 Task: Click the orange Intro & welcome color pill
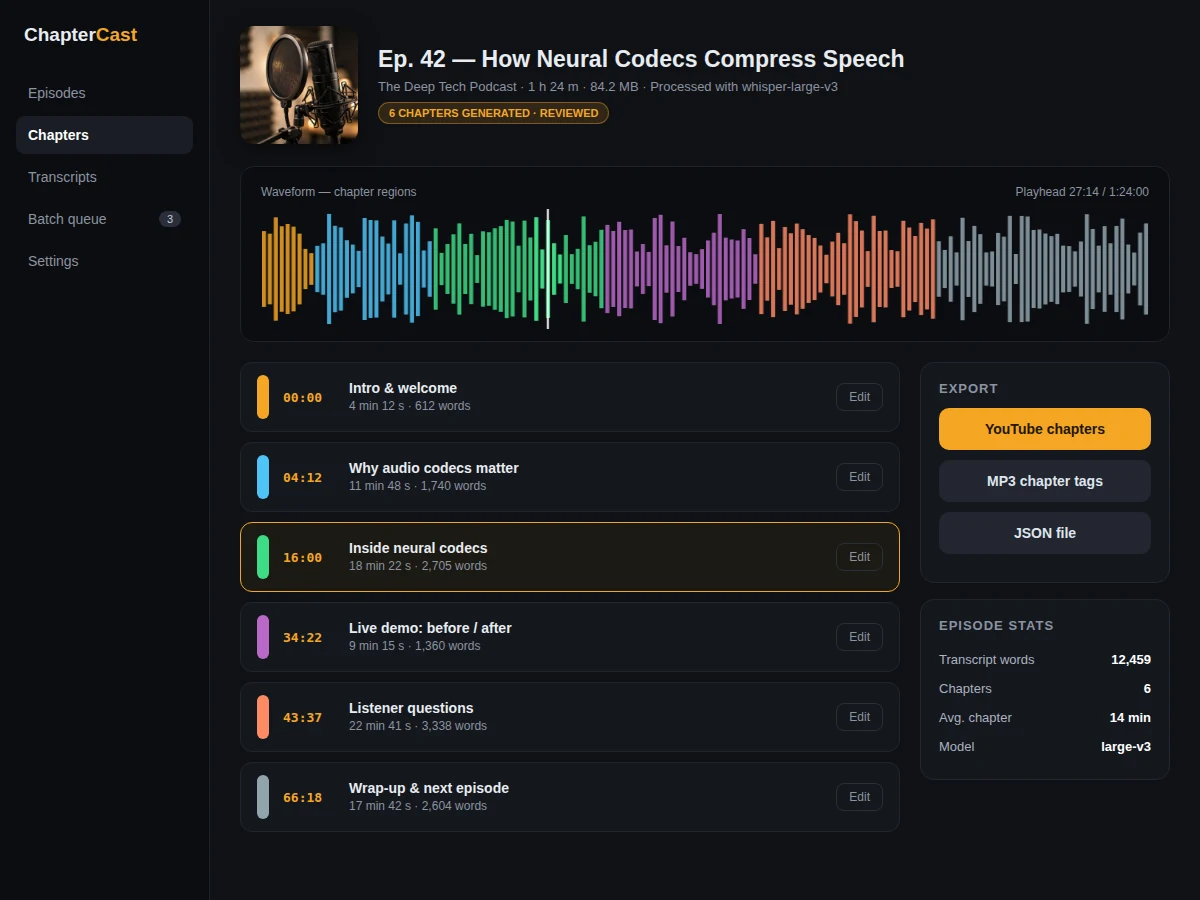click(x=263, y=397)
